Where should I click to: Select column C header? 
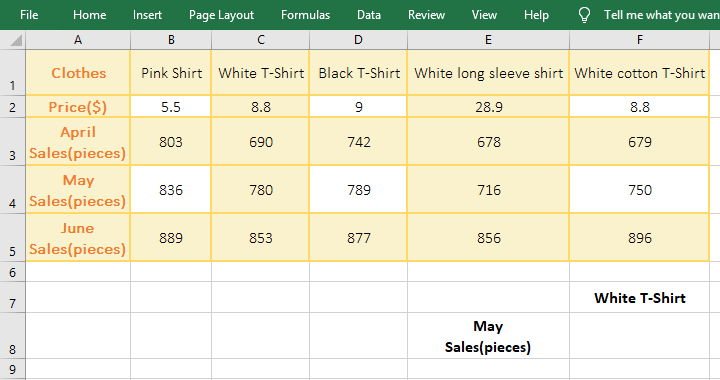point(260,40)
